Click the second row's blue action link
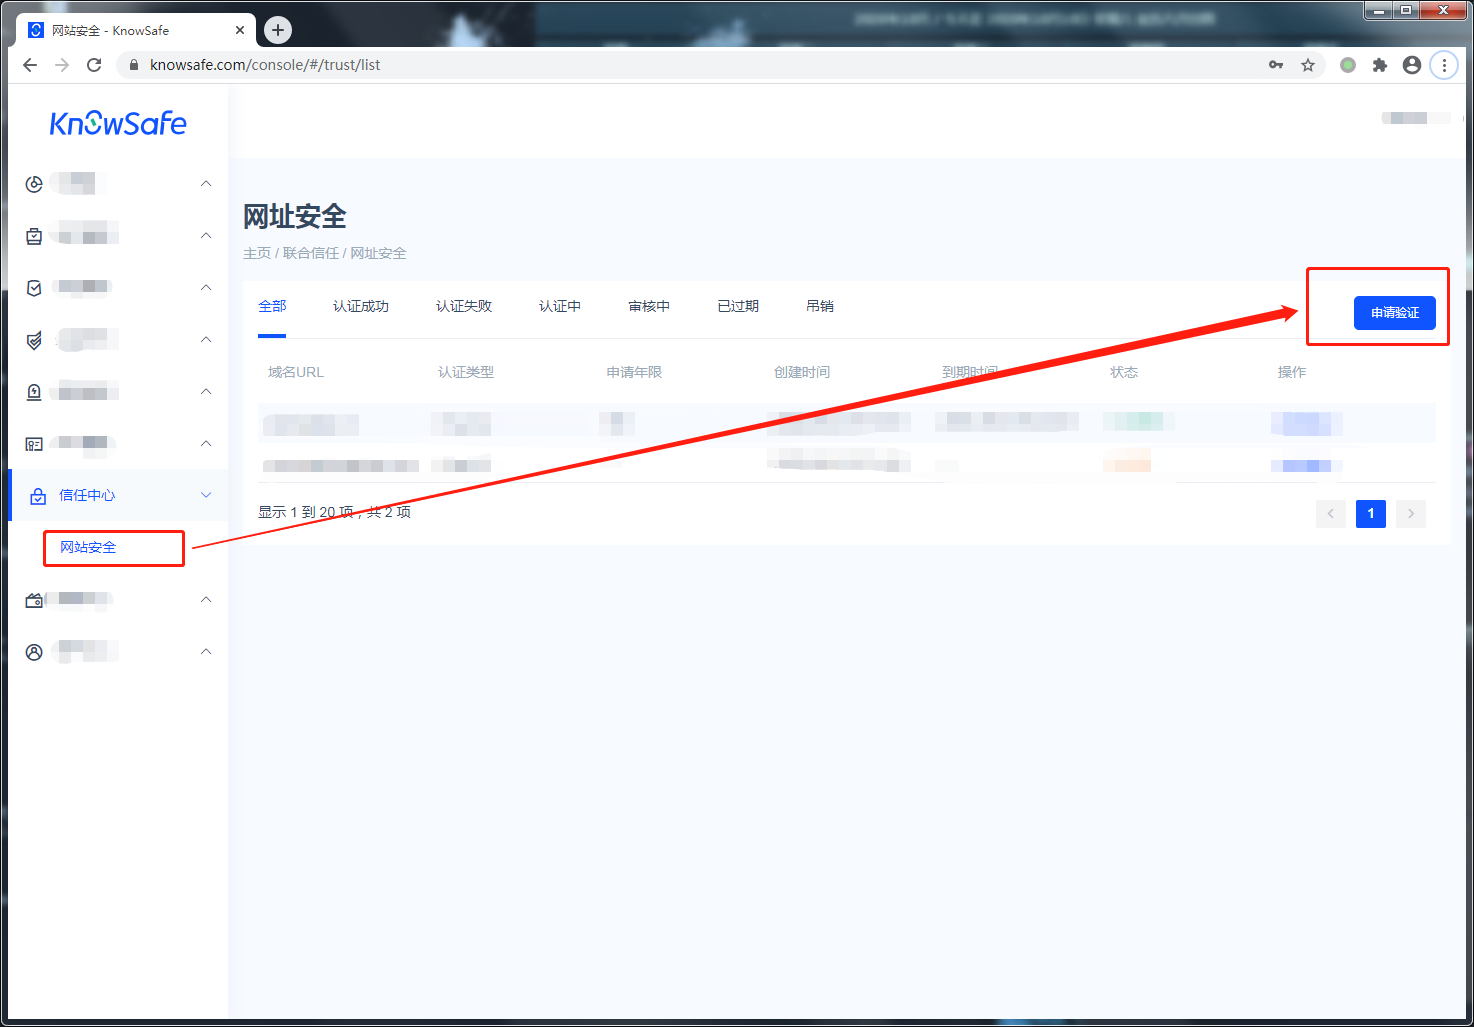Image resolution: width=1474 pixels, height=1027 pixels. pos(1306,466)
